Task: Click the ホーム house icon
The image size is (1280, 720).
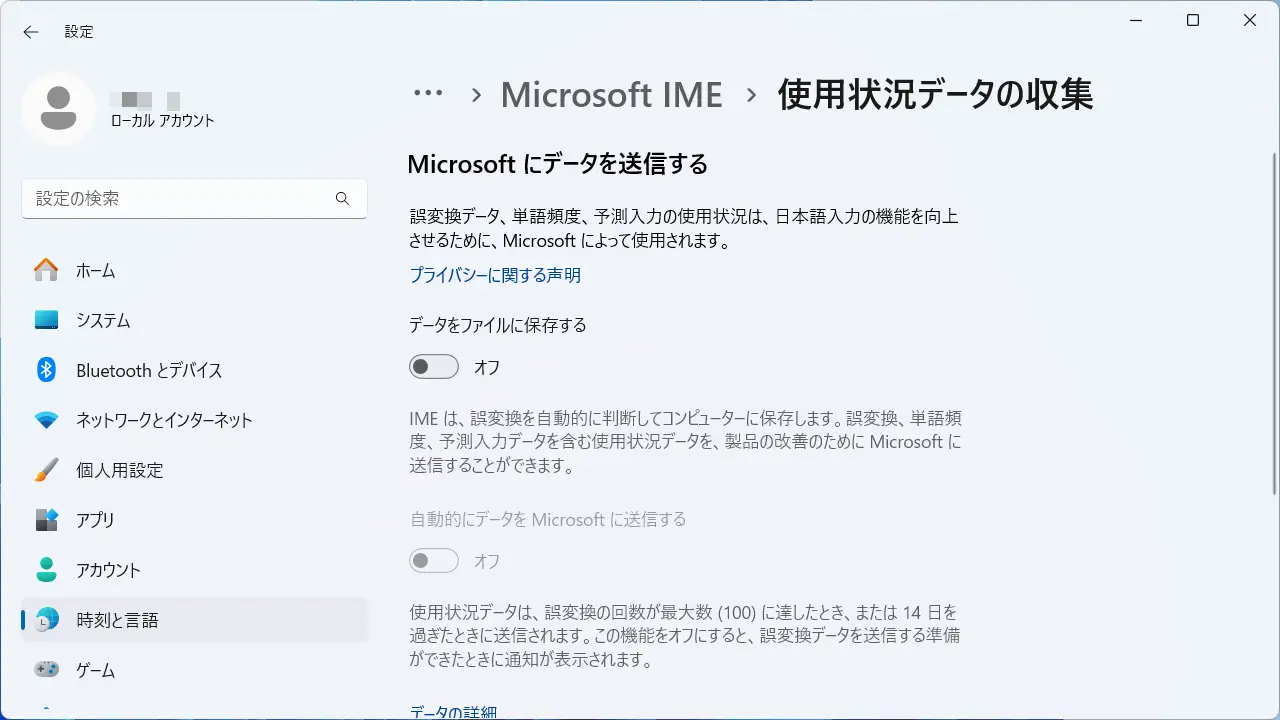Action: tap(46, 270)
